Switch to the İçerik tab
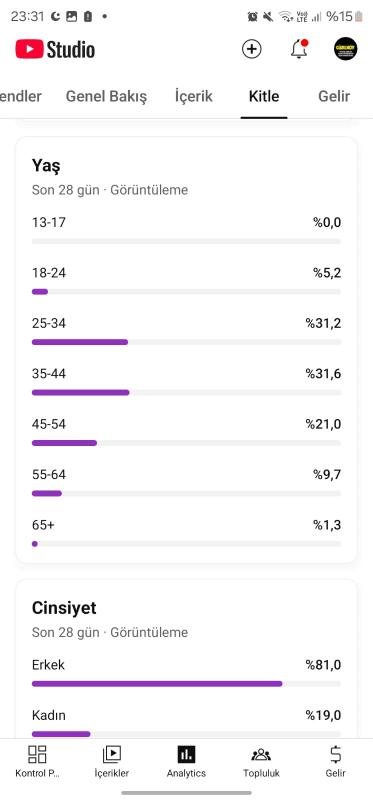 pyautogui.click(x=193, y=96)
